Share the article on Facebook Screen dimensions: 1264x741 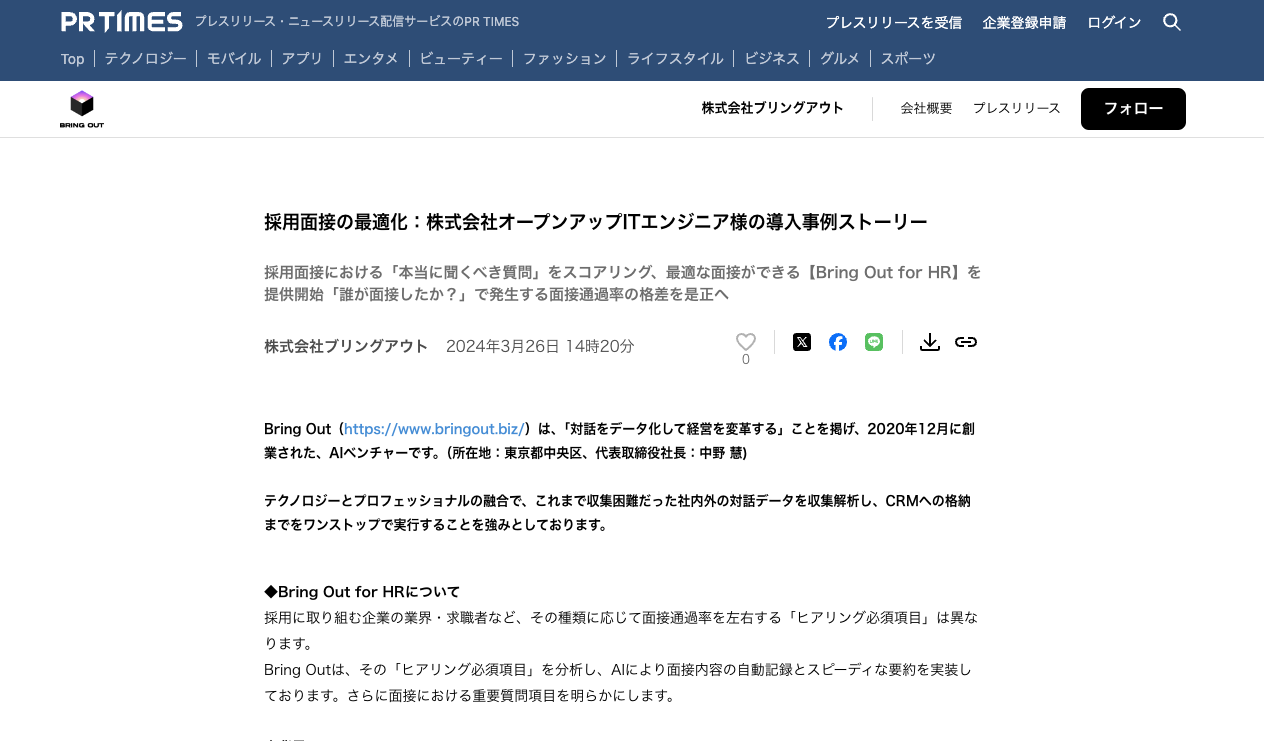coord(838,342)
